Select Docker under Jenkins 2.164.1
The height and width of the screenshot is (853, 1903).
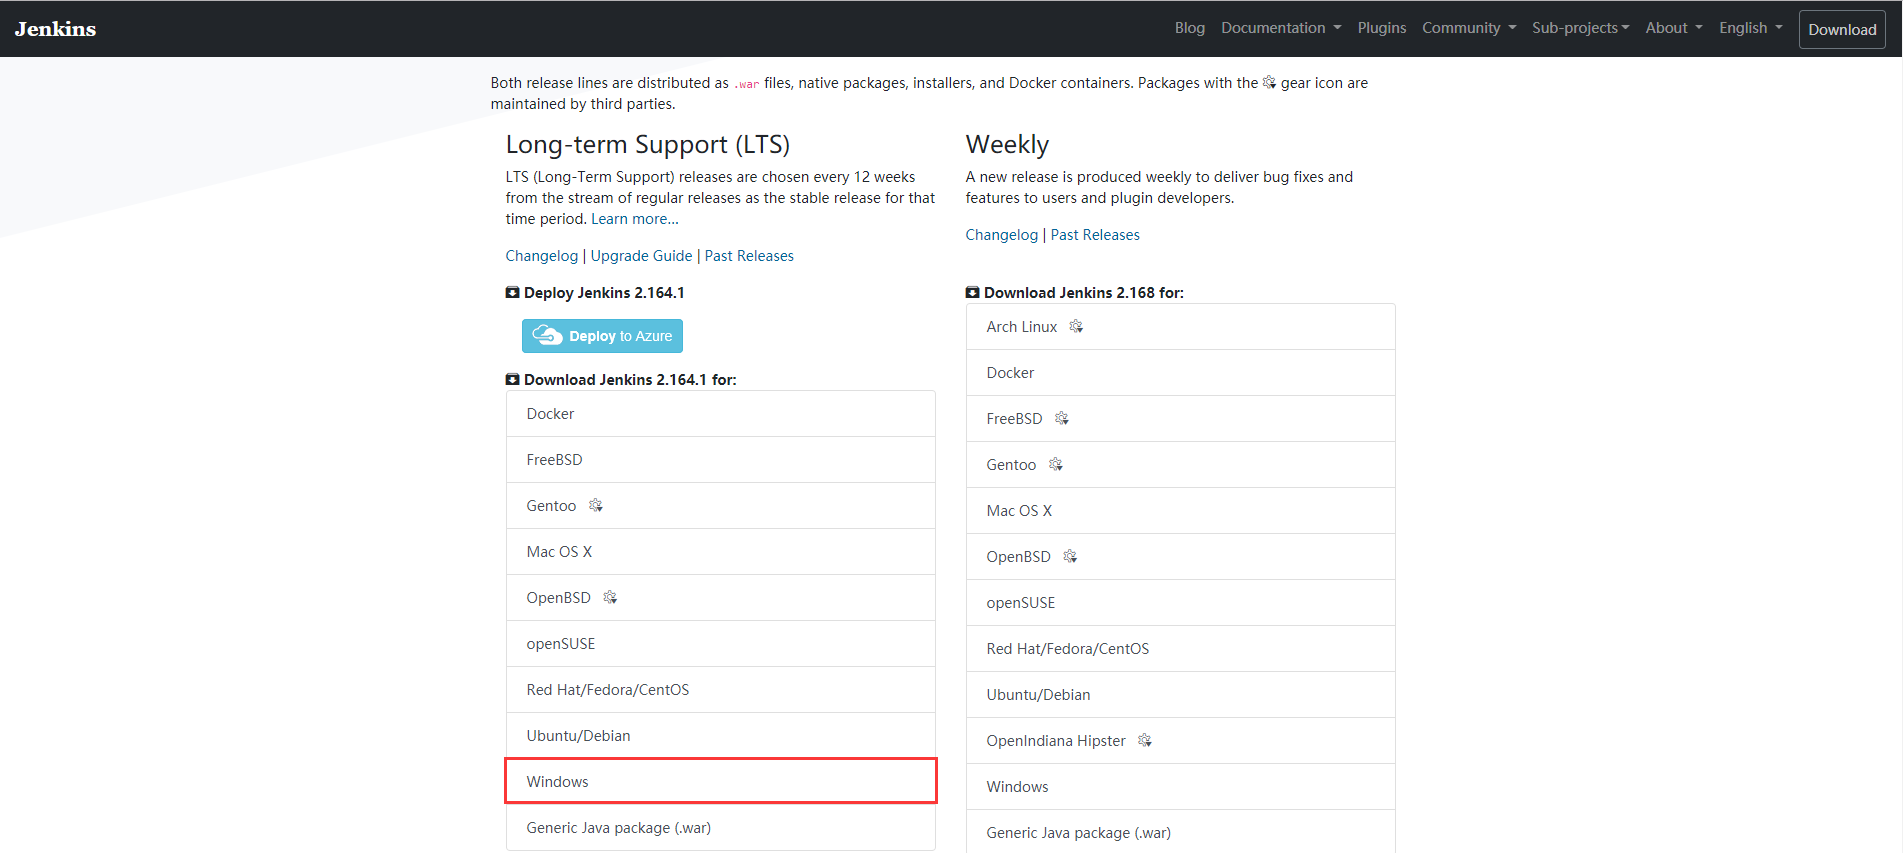(721, 414)
